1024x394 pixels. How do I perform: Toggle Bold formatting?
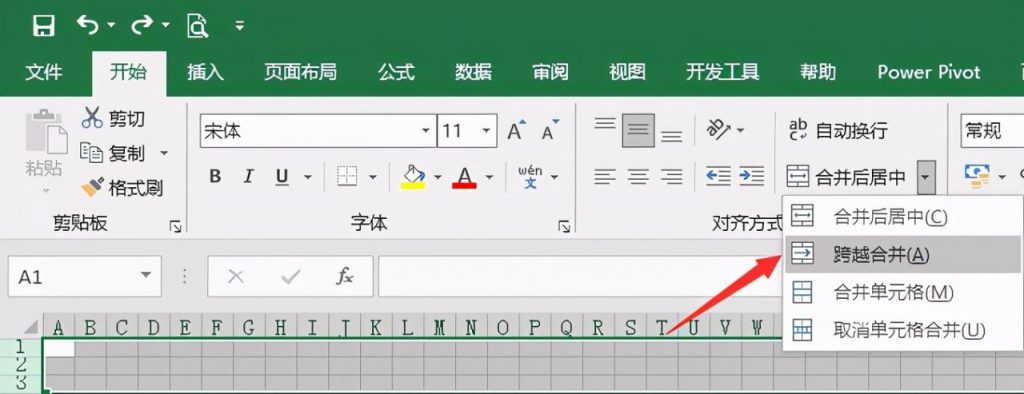[x=215, y=176]
